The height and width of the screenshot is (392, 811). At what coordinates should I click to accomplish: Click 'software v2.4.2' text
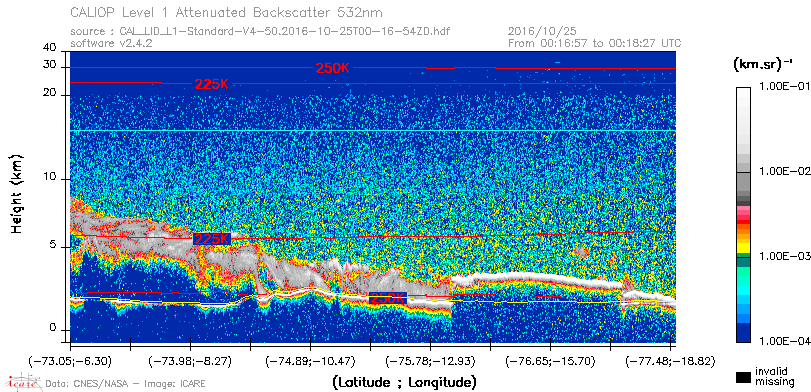pos(111,43)
